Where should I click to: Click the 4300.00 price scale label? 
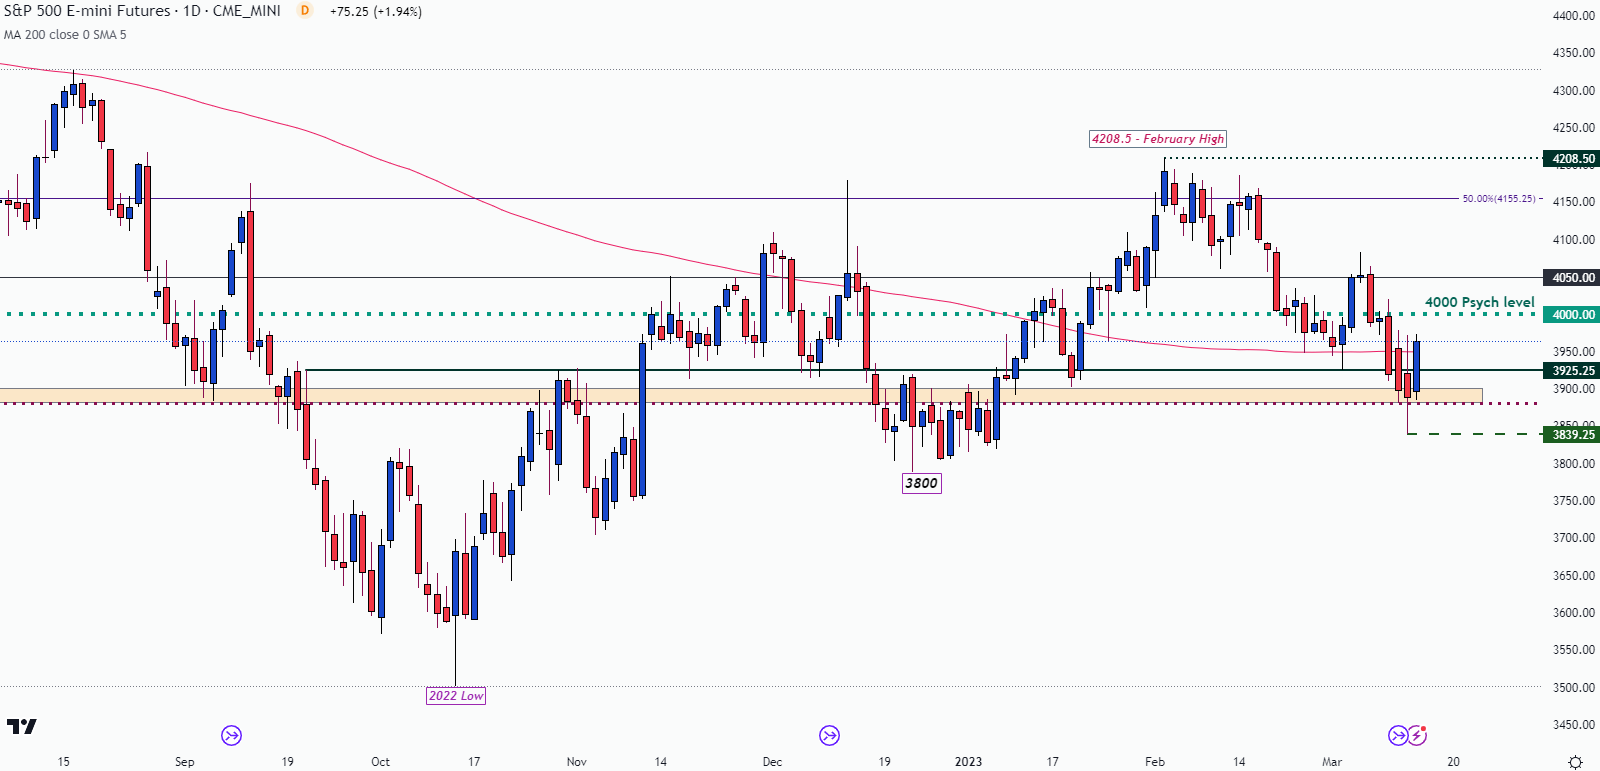[x=1574, y=90]
